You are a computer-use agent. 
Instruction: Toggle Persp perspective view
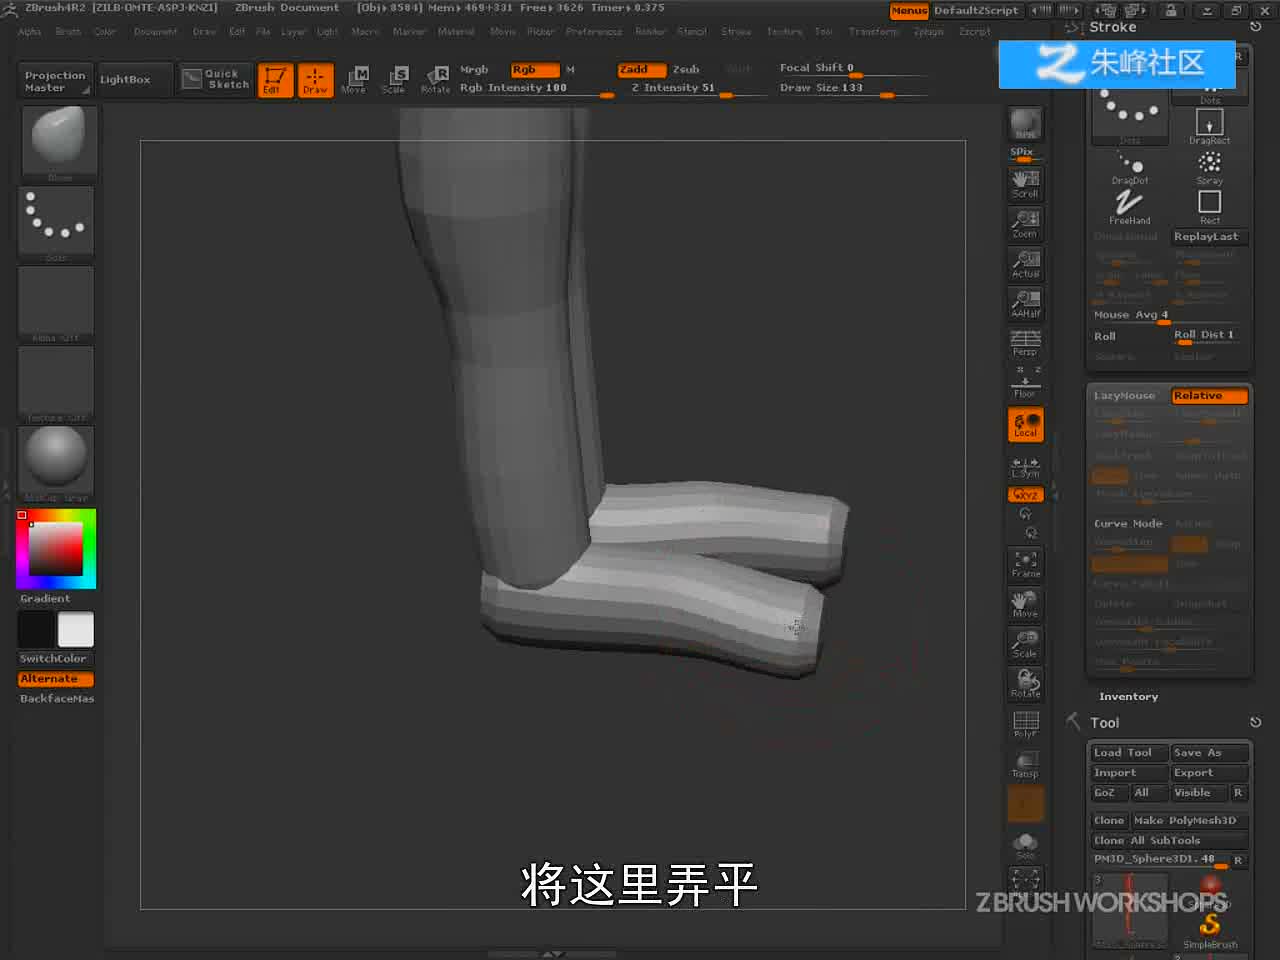pyautogui.click(x=1026, y=343)
